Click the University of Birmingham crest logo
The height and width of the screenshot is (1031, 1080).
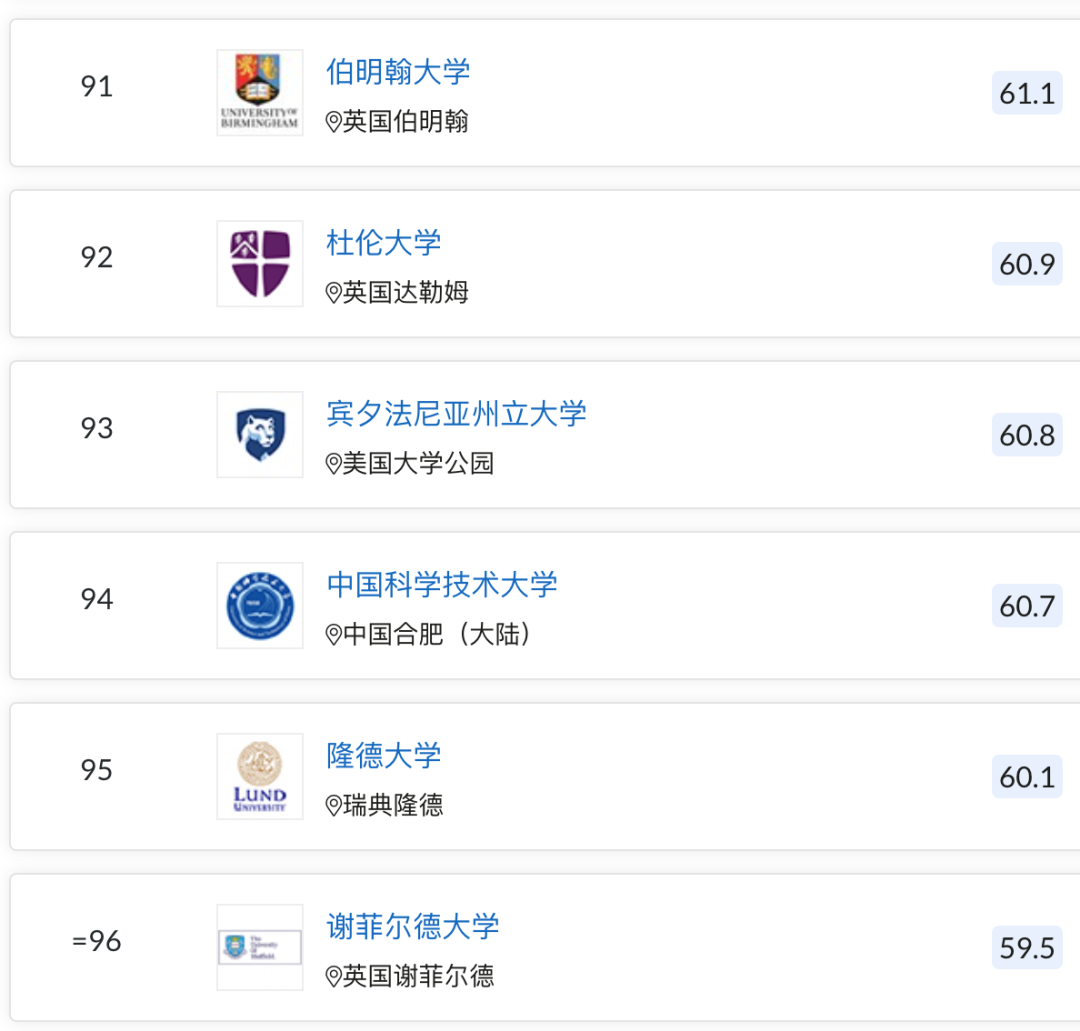(x=260, y=93)
